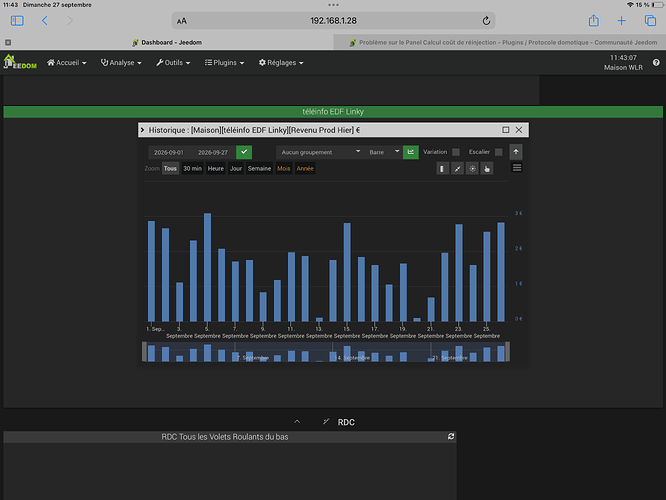Click the tallest bar near 5. Septembre
The width and height of the screenshot is (666, 500).
[207, 267]
